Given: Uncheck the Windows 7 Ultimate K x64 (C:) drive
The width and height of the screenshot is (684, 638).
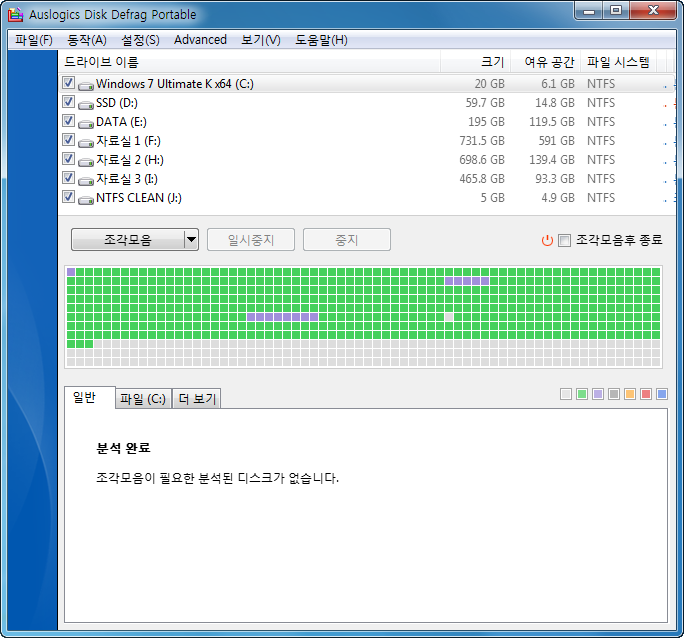Looking at the screenshot, I should [68, 83].
